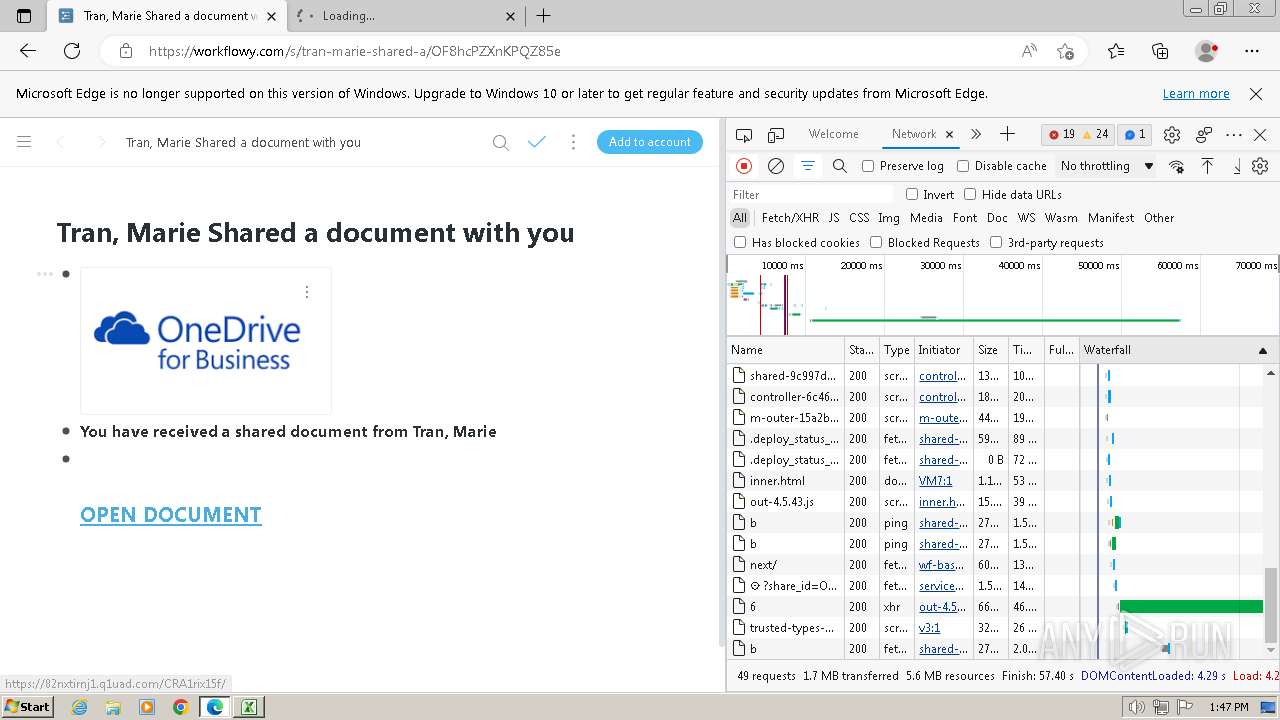The height and width of the screenshot is (720, 1280).
Task: Open network search icon
Action: 840,166
